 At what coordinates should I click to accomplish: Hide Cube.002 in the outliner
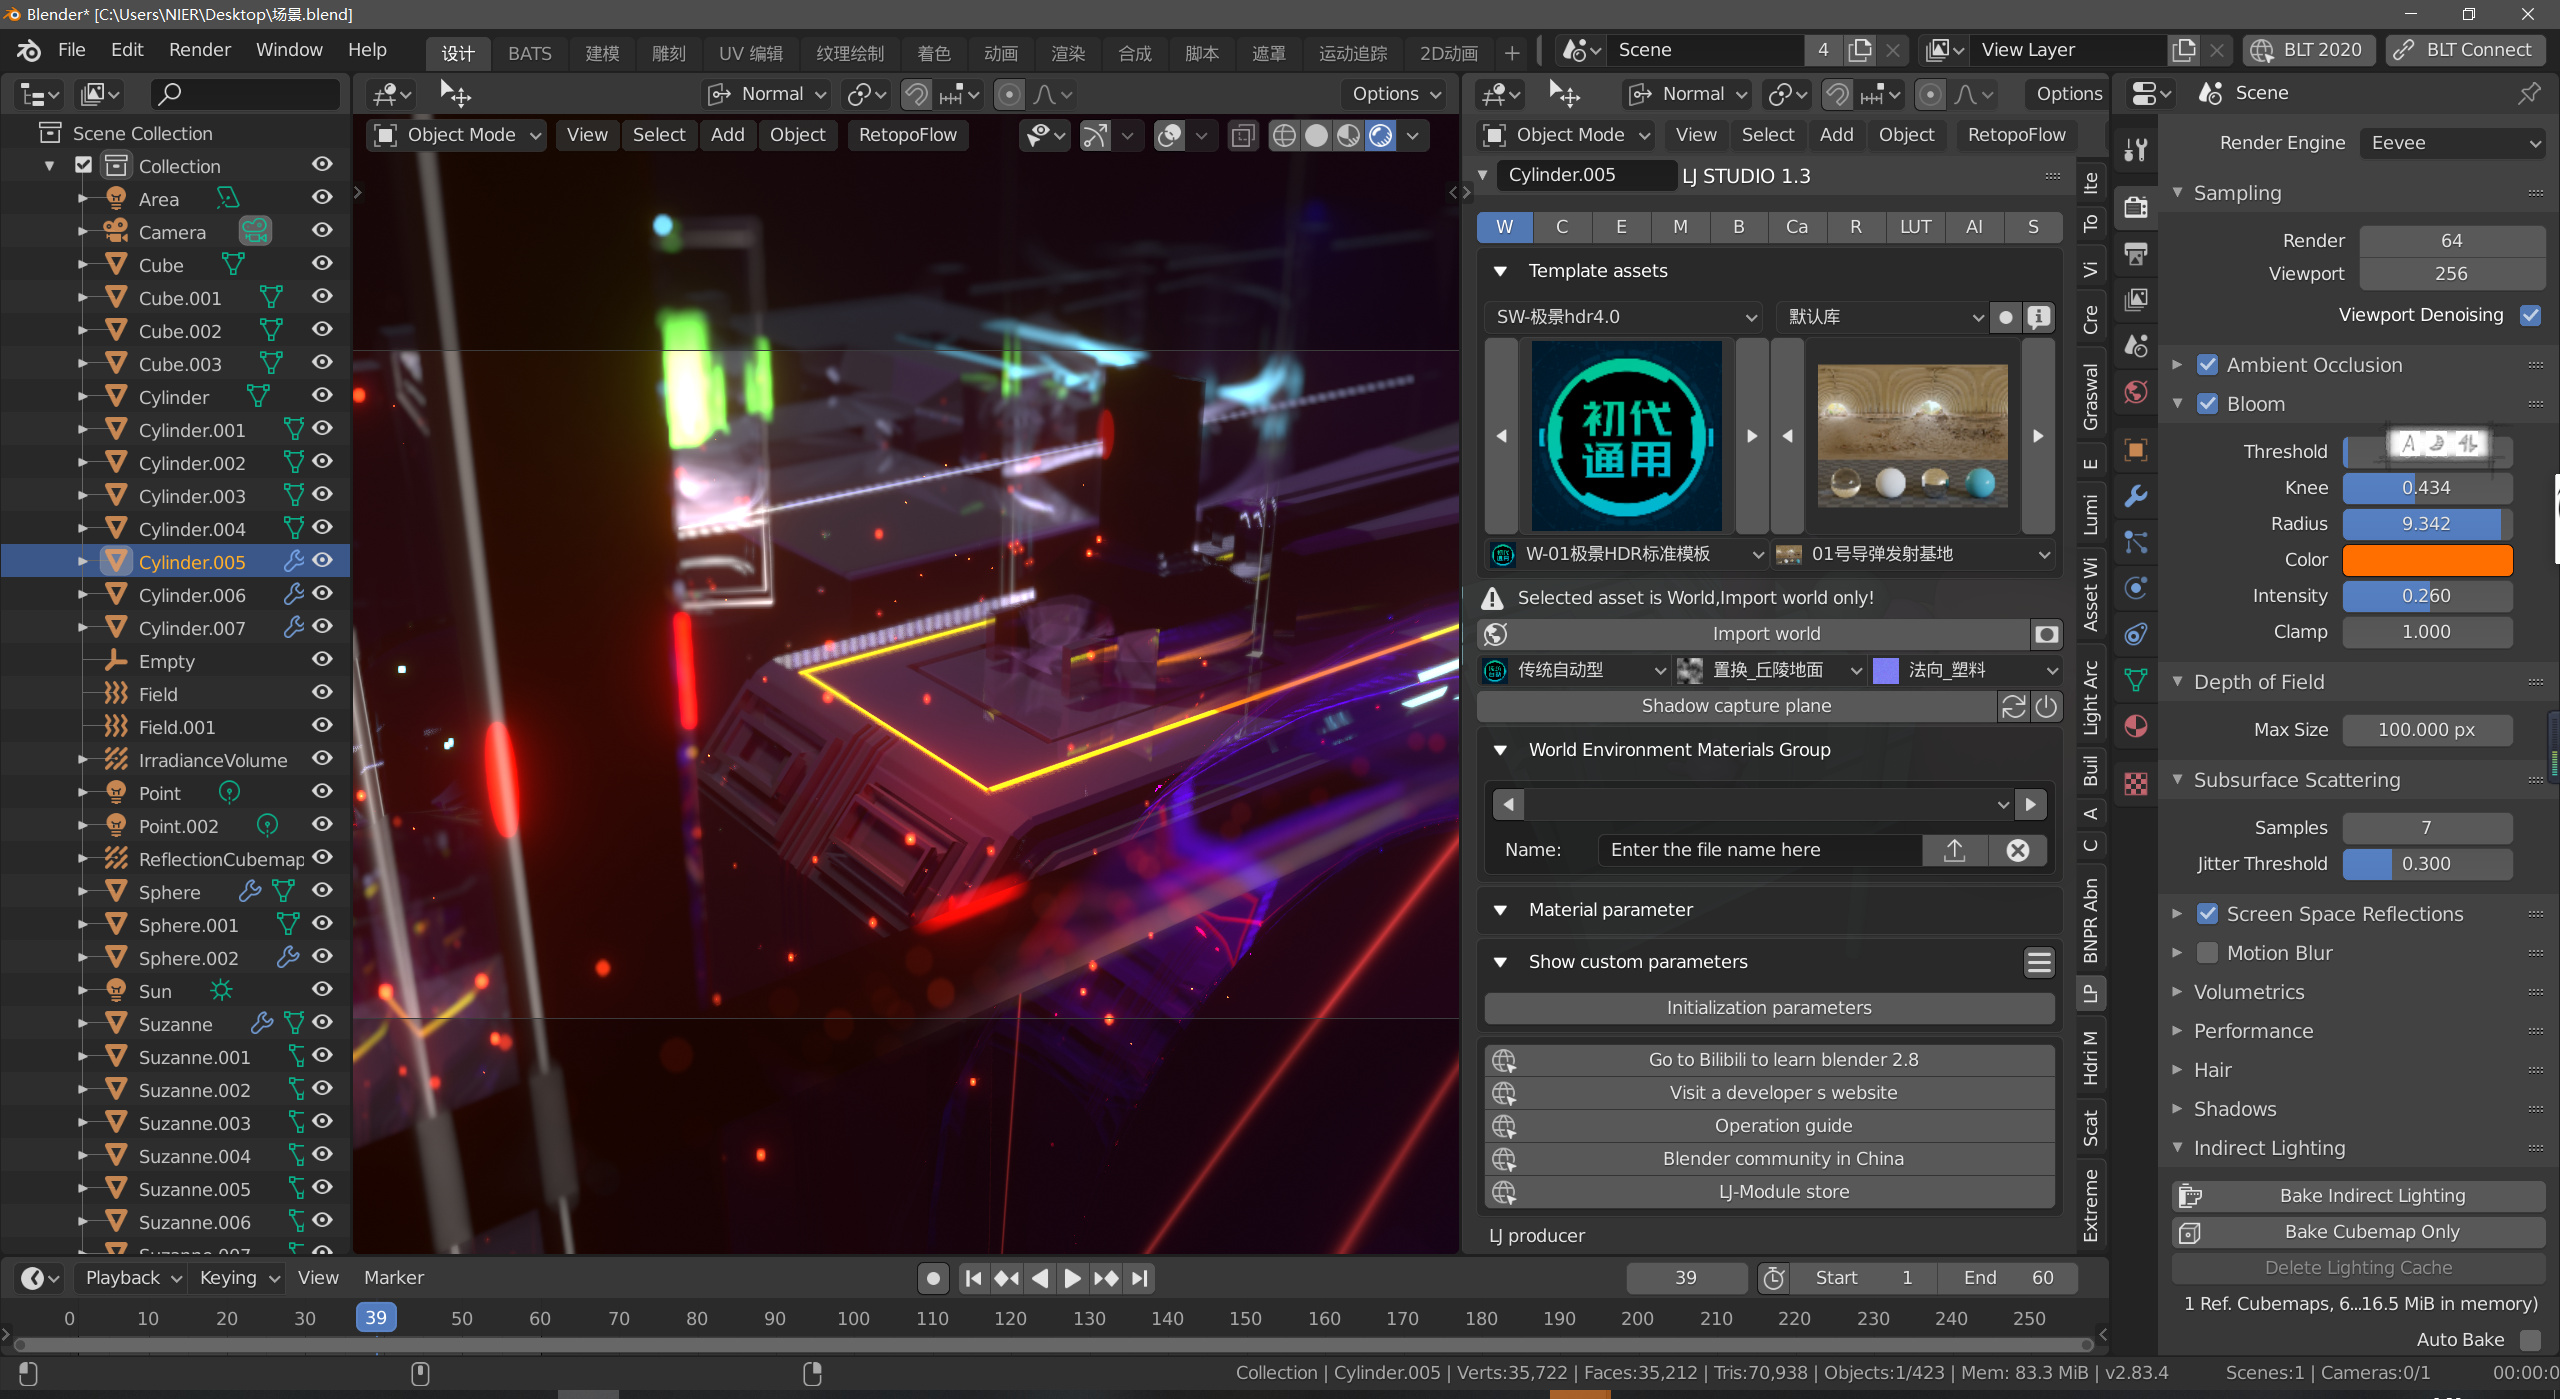point(322,329)
